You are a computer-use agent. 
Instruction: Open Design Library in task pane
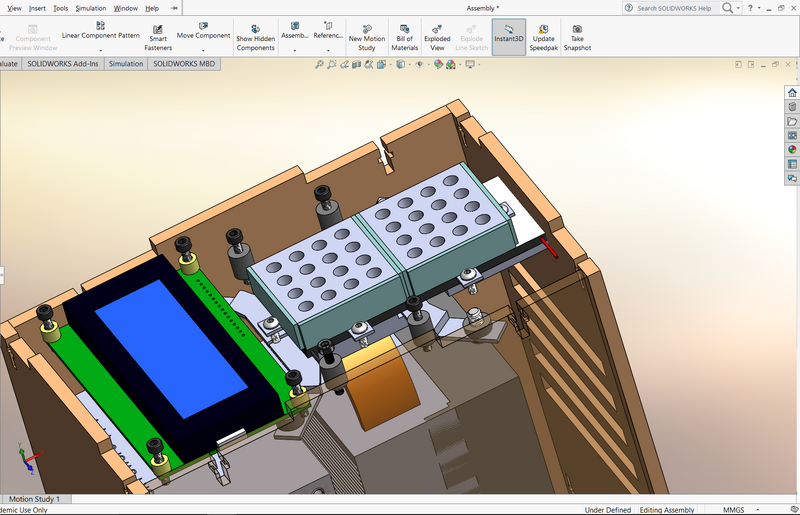click(792, 107)
